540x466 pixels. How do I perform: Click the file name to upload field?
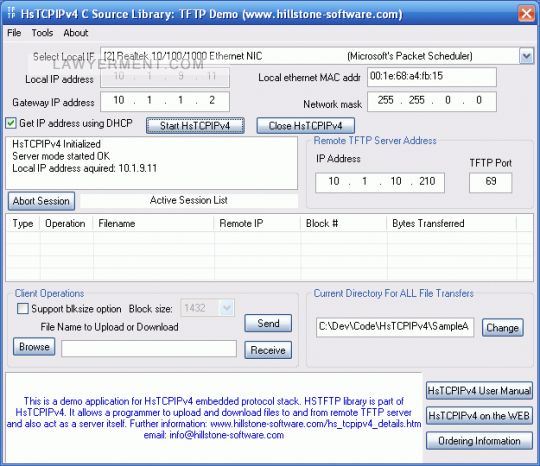(x=149, y=349)
